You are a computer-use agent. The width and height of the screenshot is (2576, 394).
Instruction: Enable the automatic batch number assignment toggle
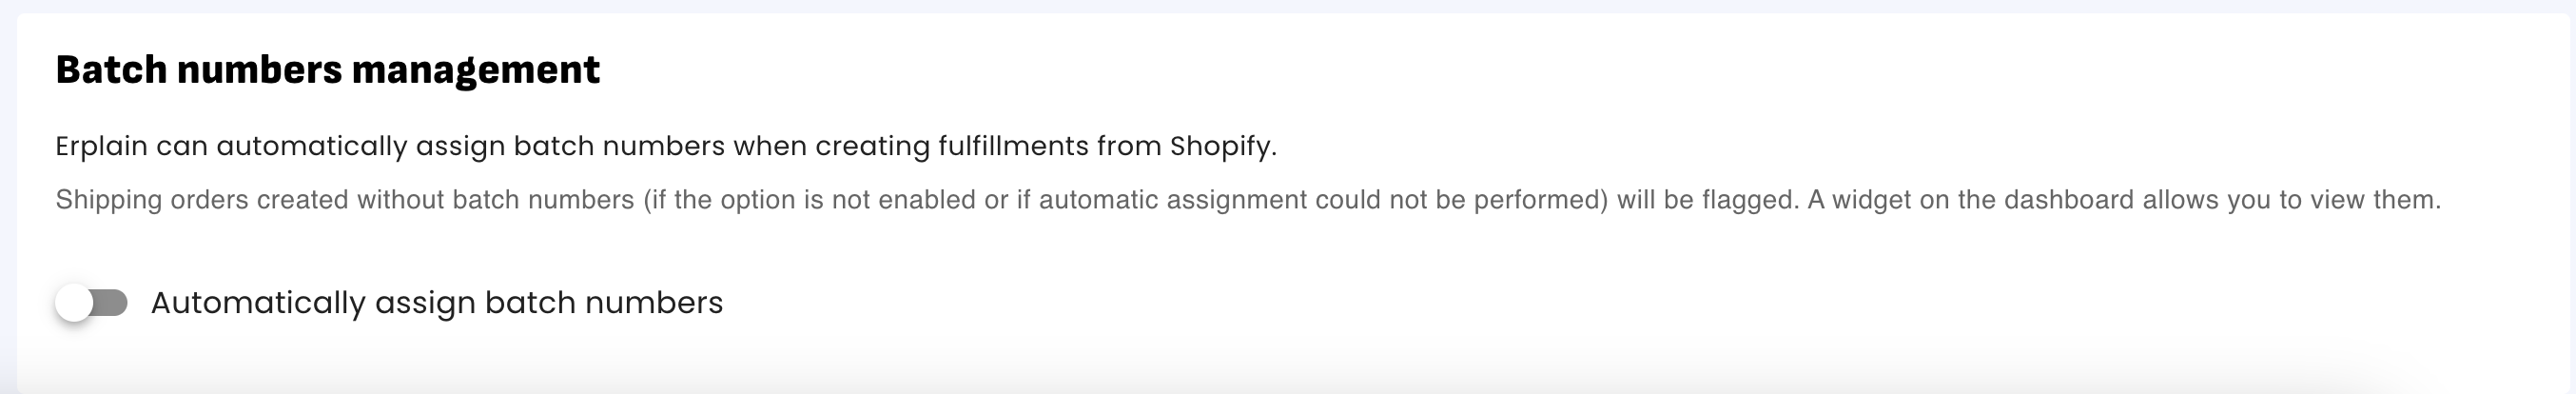point(92,303)
